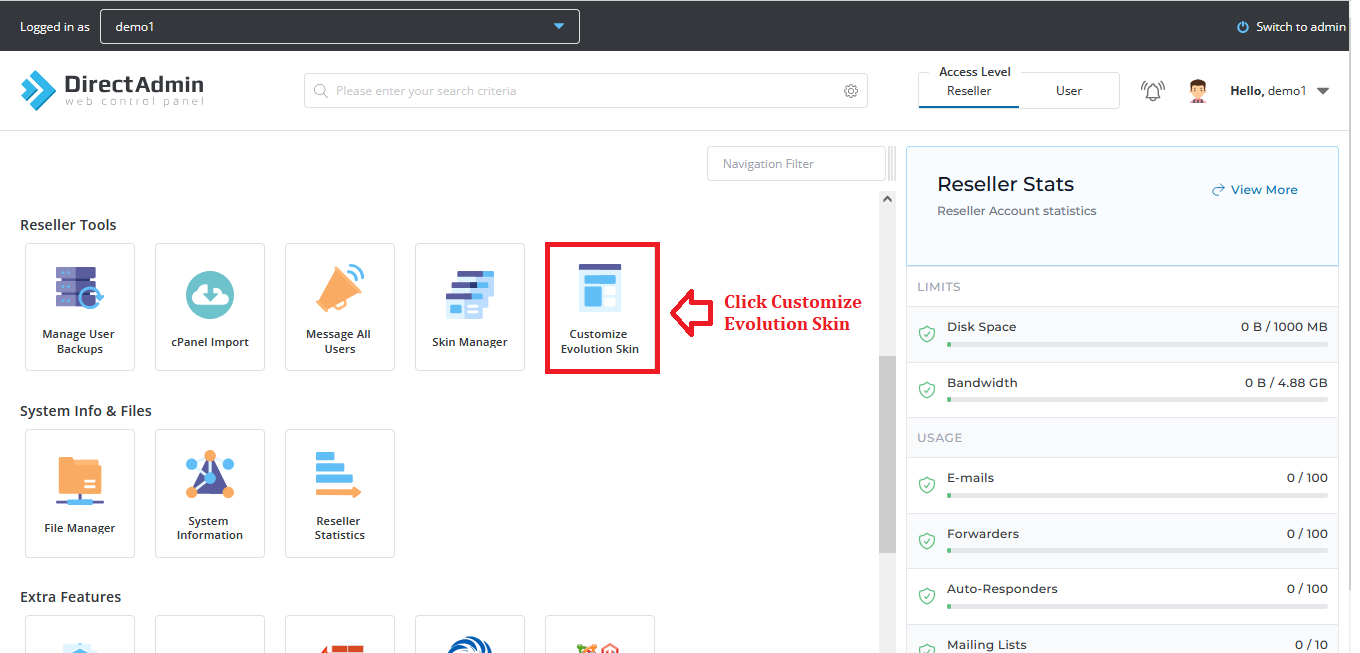Image resolution: width=1360 pixels, height=653 pixels.
Task: Open Reseller Statistics
Action: (340, 493)
